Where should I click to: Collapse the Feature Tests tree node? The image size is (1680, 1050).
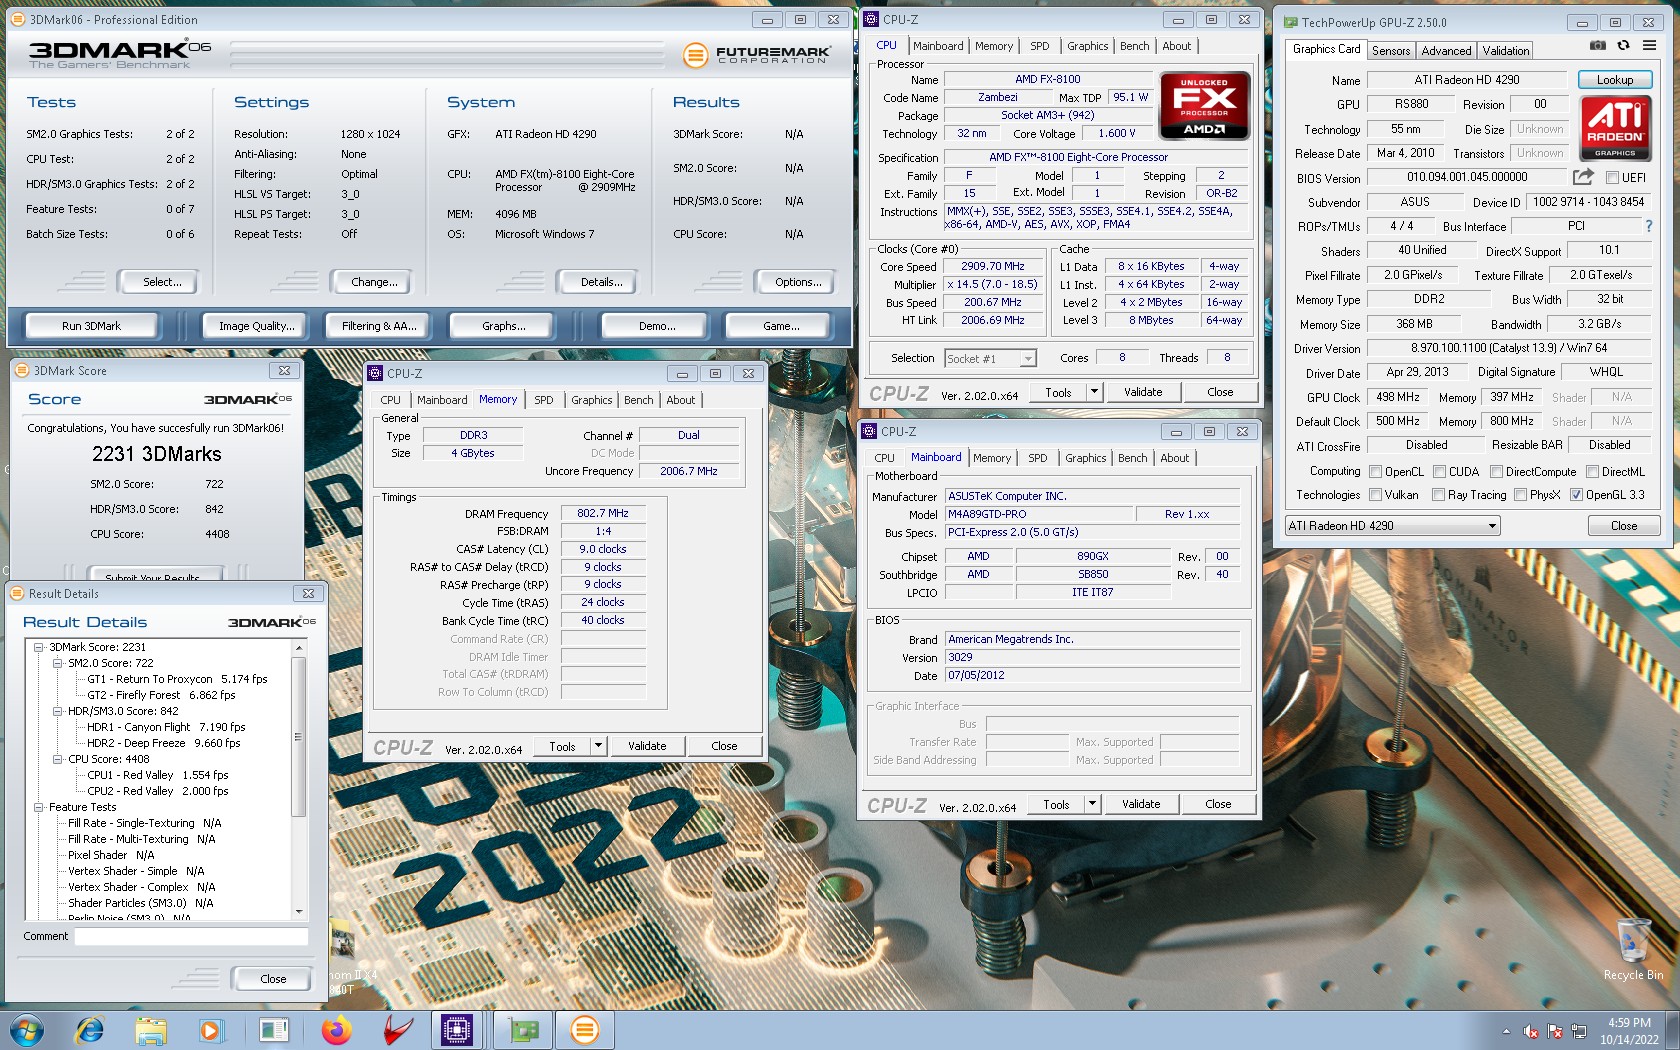pos(39,807)
